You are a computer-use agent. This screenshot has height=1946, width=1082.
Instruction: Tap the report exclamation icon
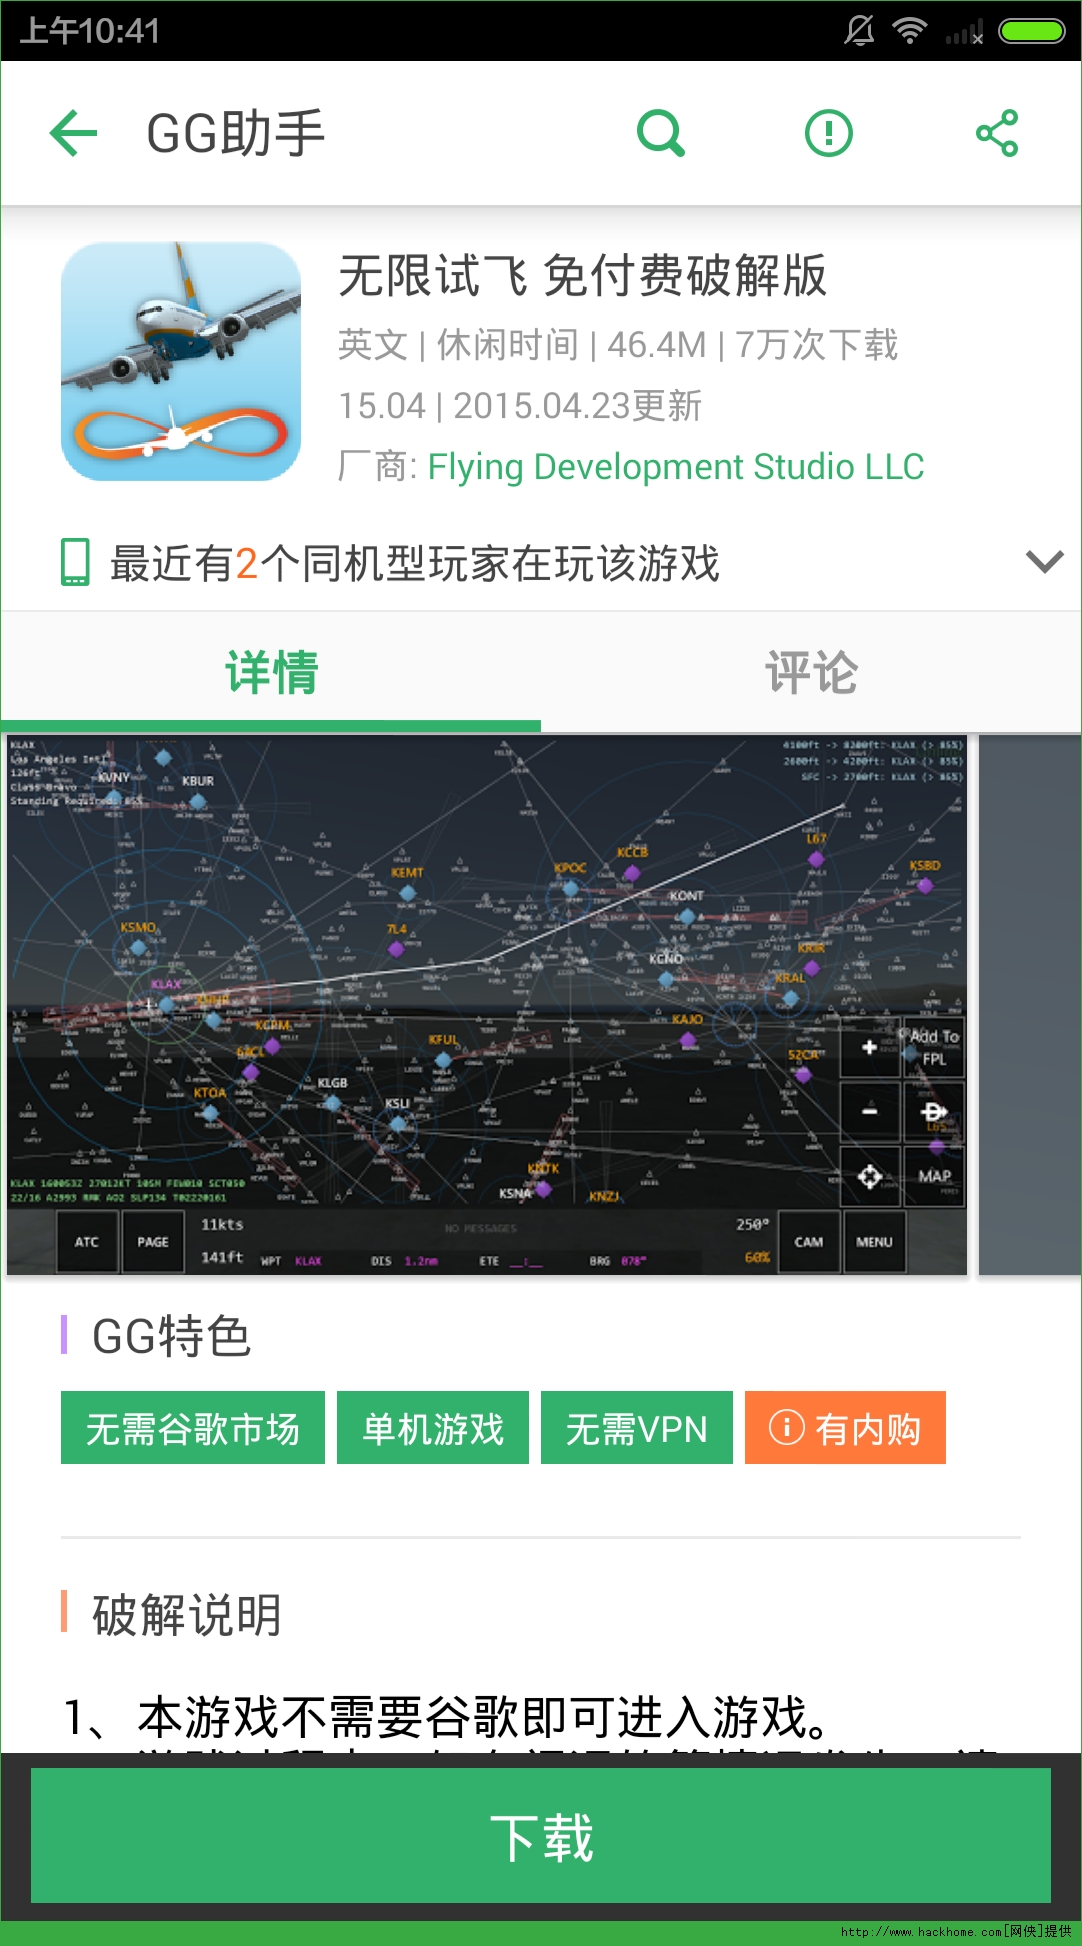pyautogui.click(x=828, y=133)
